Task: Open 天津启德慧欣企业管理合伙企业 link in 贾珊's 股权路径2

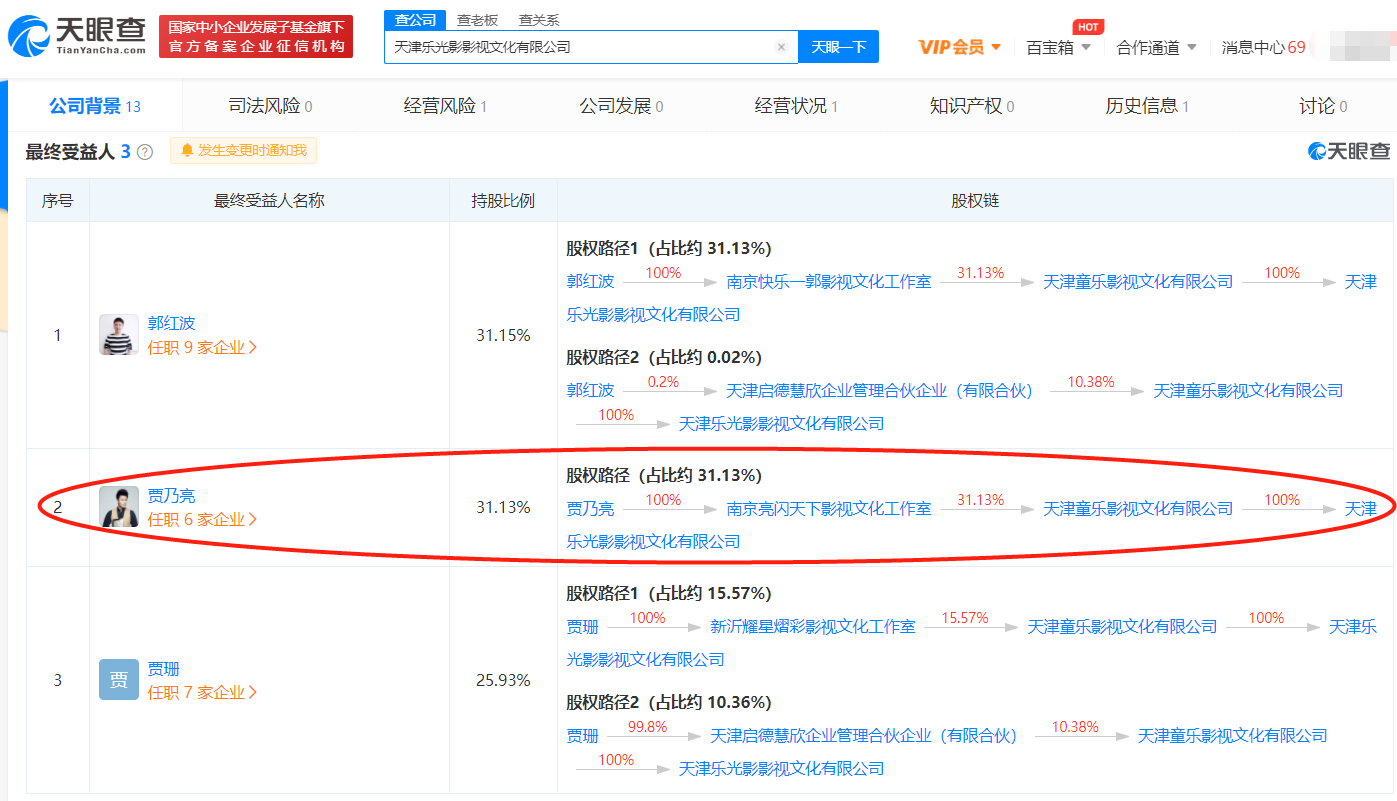Action: (x=864, y=736)
